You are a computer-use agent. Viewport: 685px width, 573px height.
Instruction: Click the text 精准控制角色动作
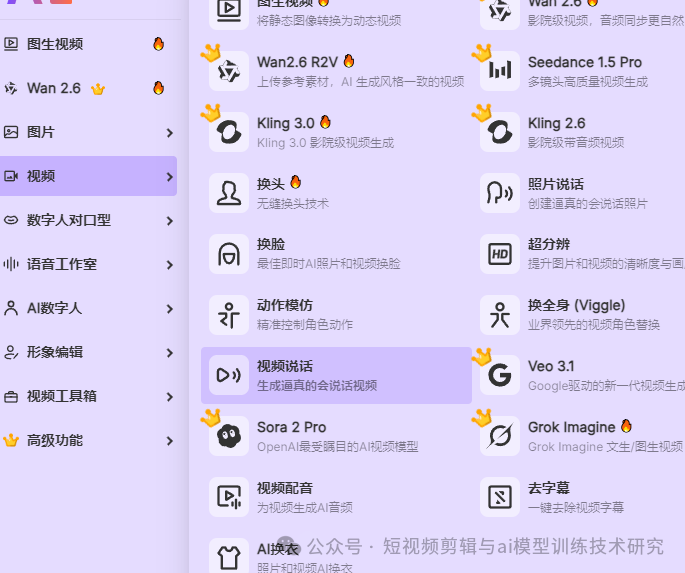click(x=304, y=325)
